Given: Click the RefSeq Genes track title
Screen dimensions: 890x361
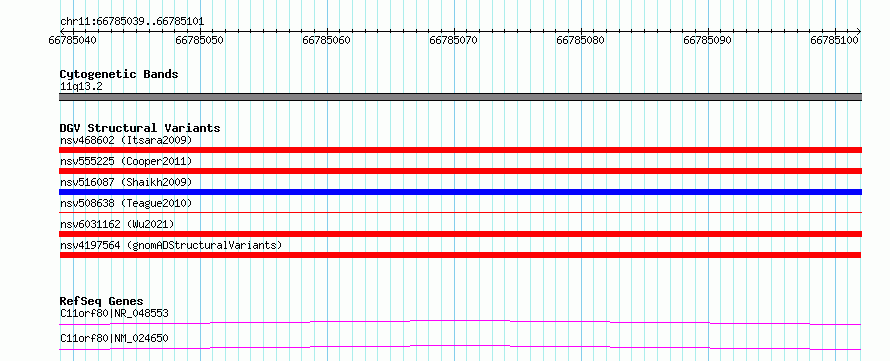Looking at the screenshot, I should tap(102, 301).
